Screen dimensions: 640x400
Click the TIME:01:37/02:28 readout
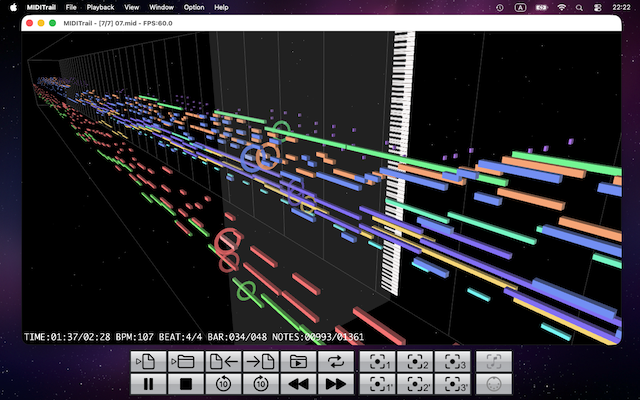67,337
